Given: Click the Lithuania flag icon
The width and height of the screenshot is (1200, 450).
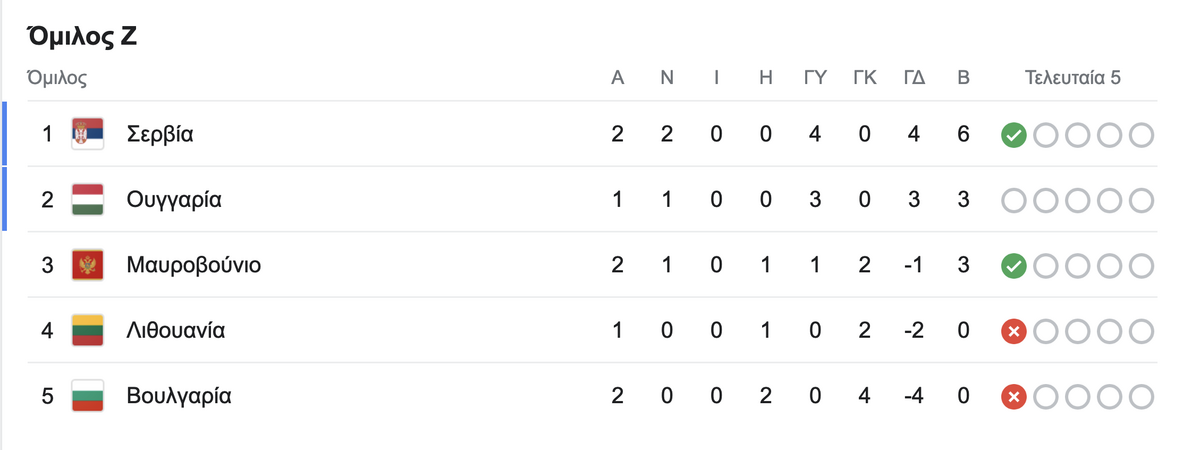Looking at the screenshot, I should (88, 331).
